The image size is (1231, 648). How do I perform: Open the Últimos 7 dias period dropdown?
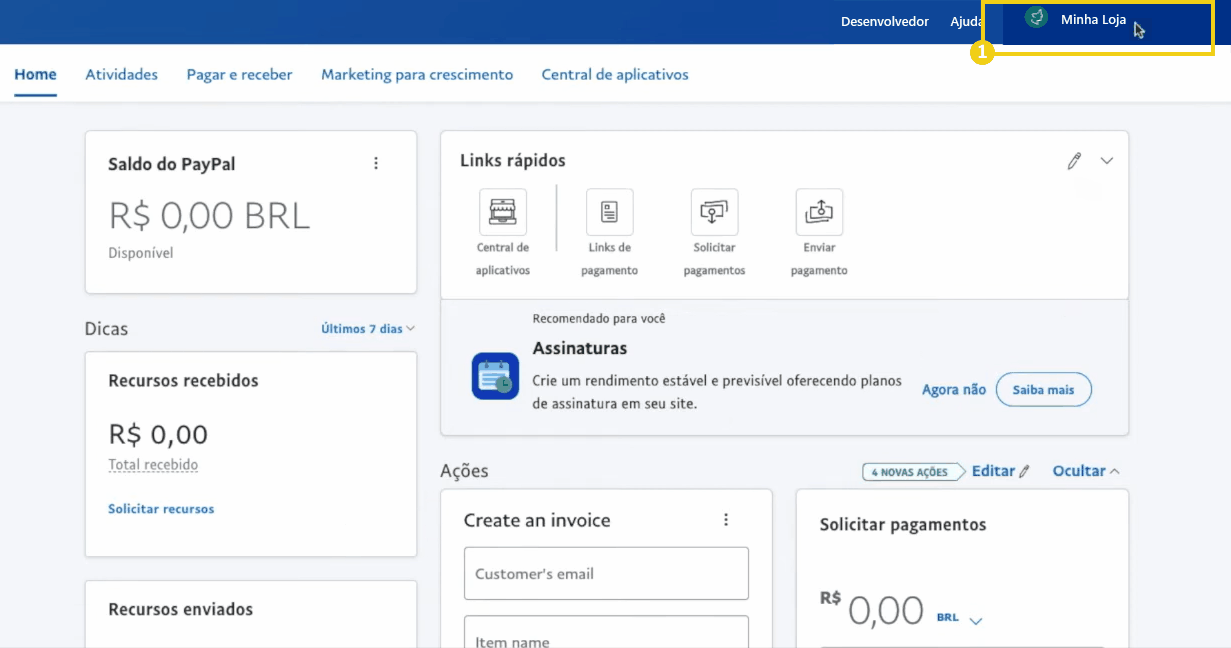pyautogui.click(x=368, y=328)
